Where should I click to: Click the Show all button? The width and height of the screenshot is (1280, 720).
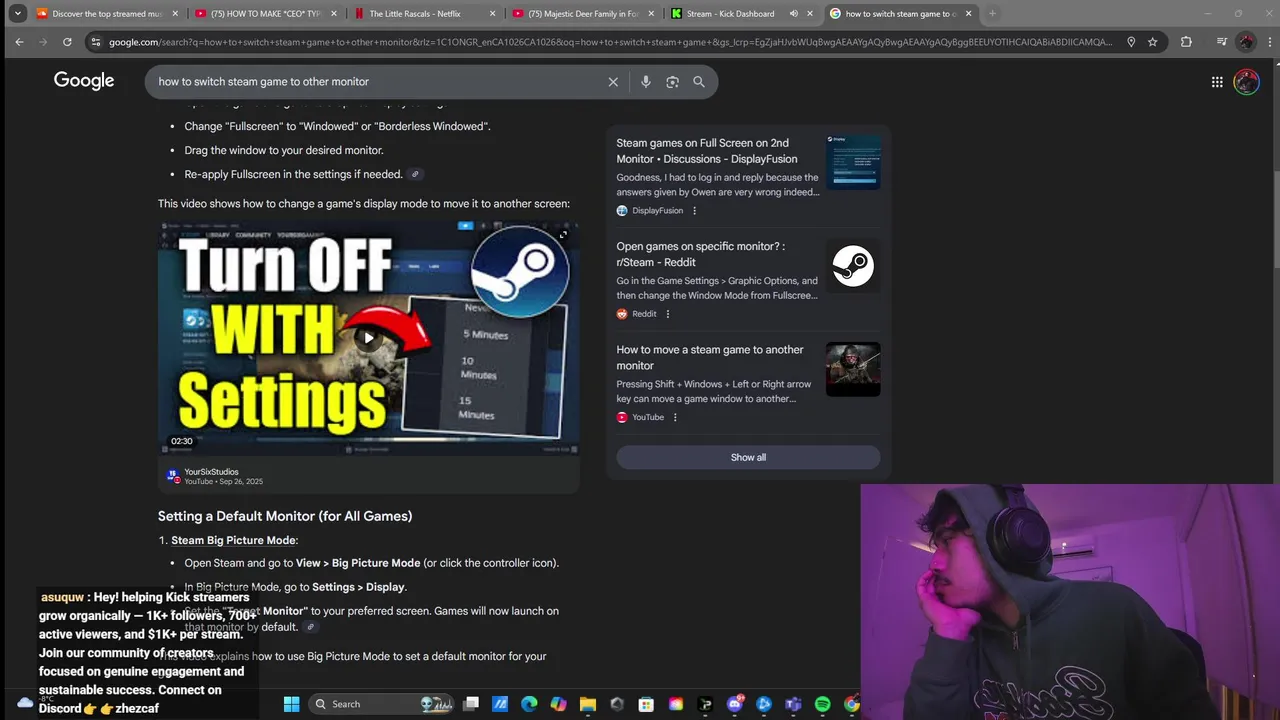tap(748, 457)
